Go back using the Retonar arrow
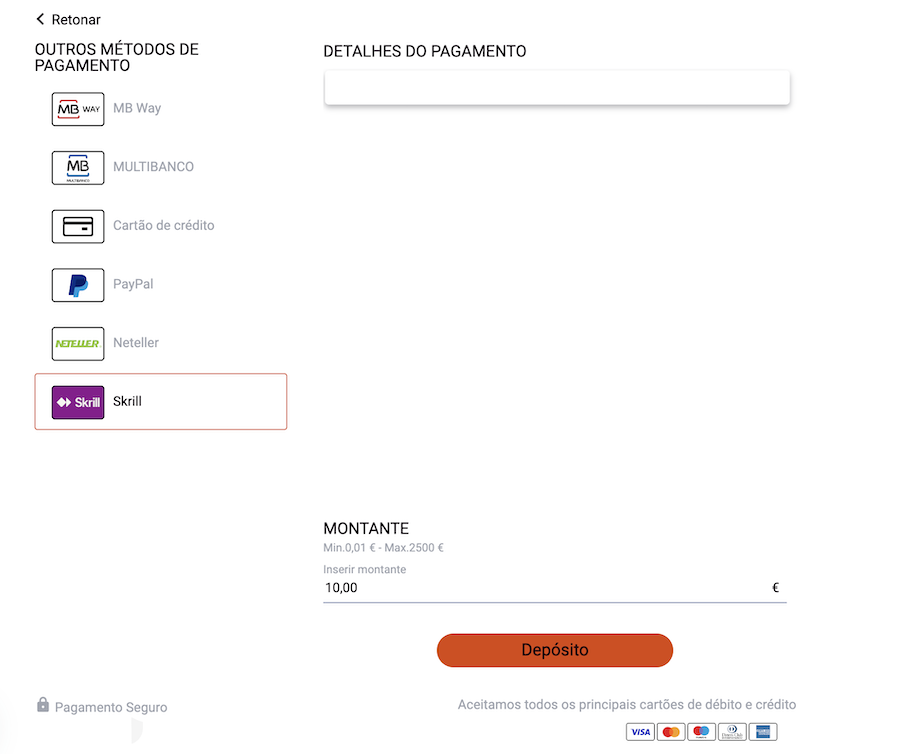This screenshot has width=900, height=754. coord(41,19)
